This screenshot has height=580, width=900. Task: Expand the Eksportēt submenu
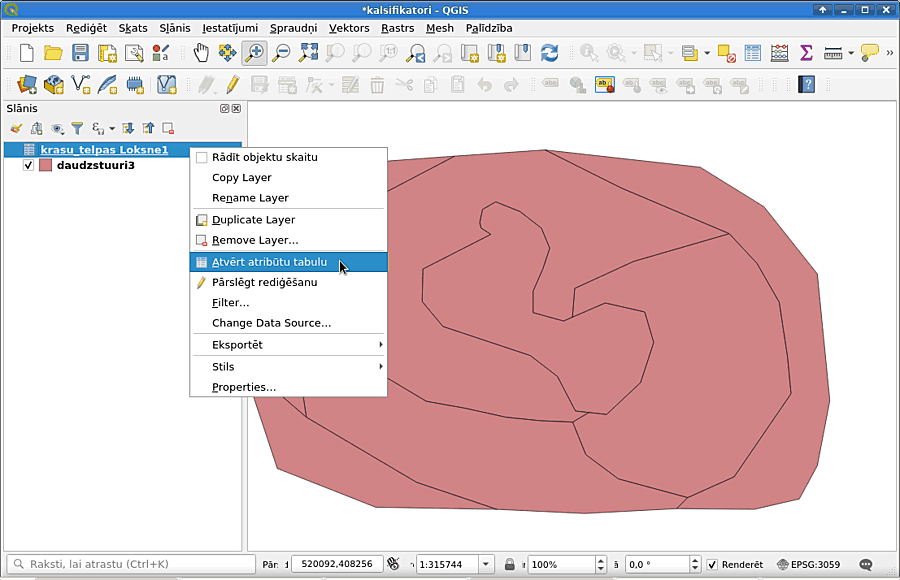380,345
